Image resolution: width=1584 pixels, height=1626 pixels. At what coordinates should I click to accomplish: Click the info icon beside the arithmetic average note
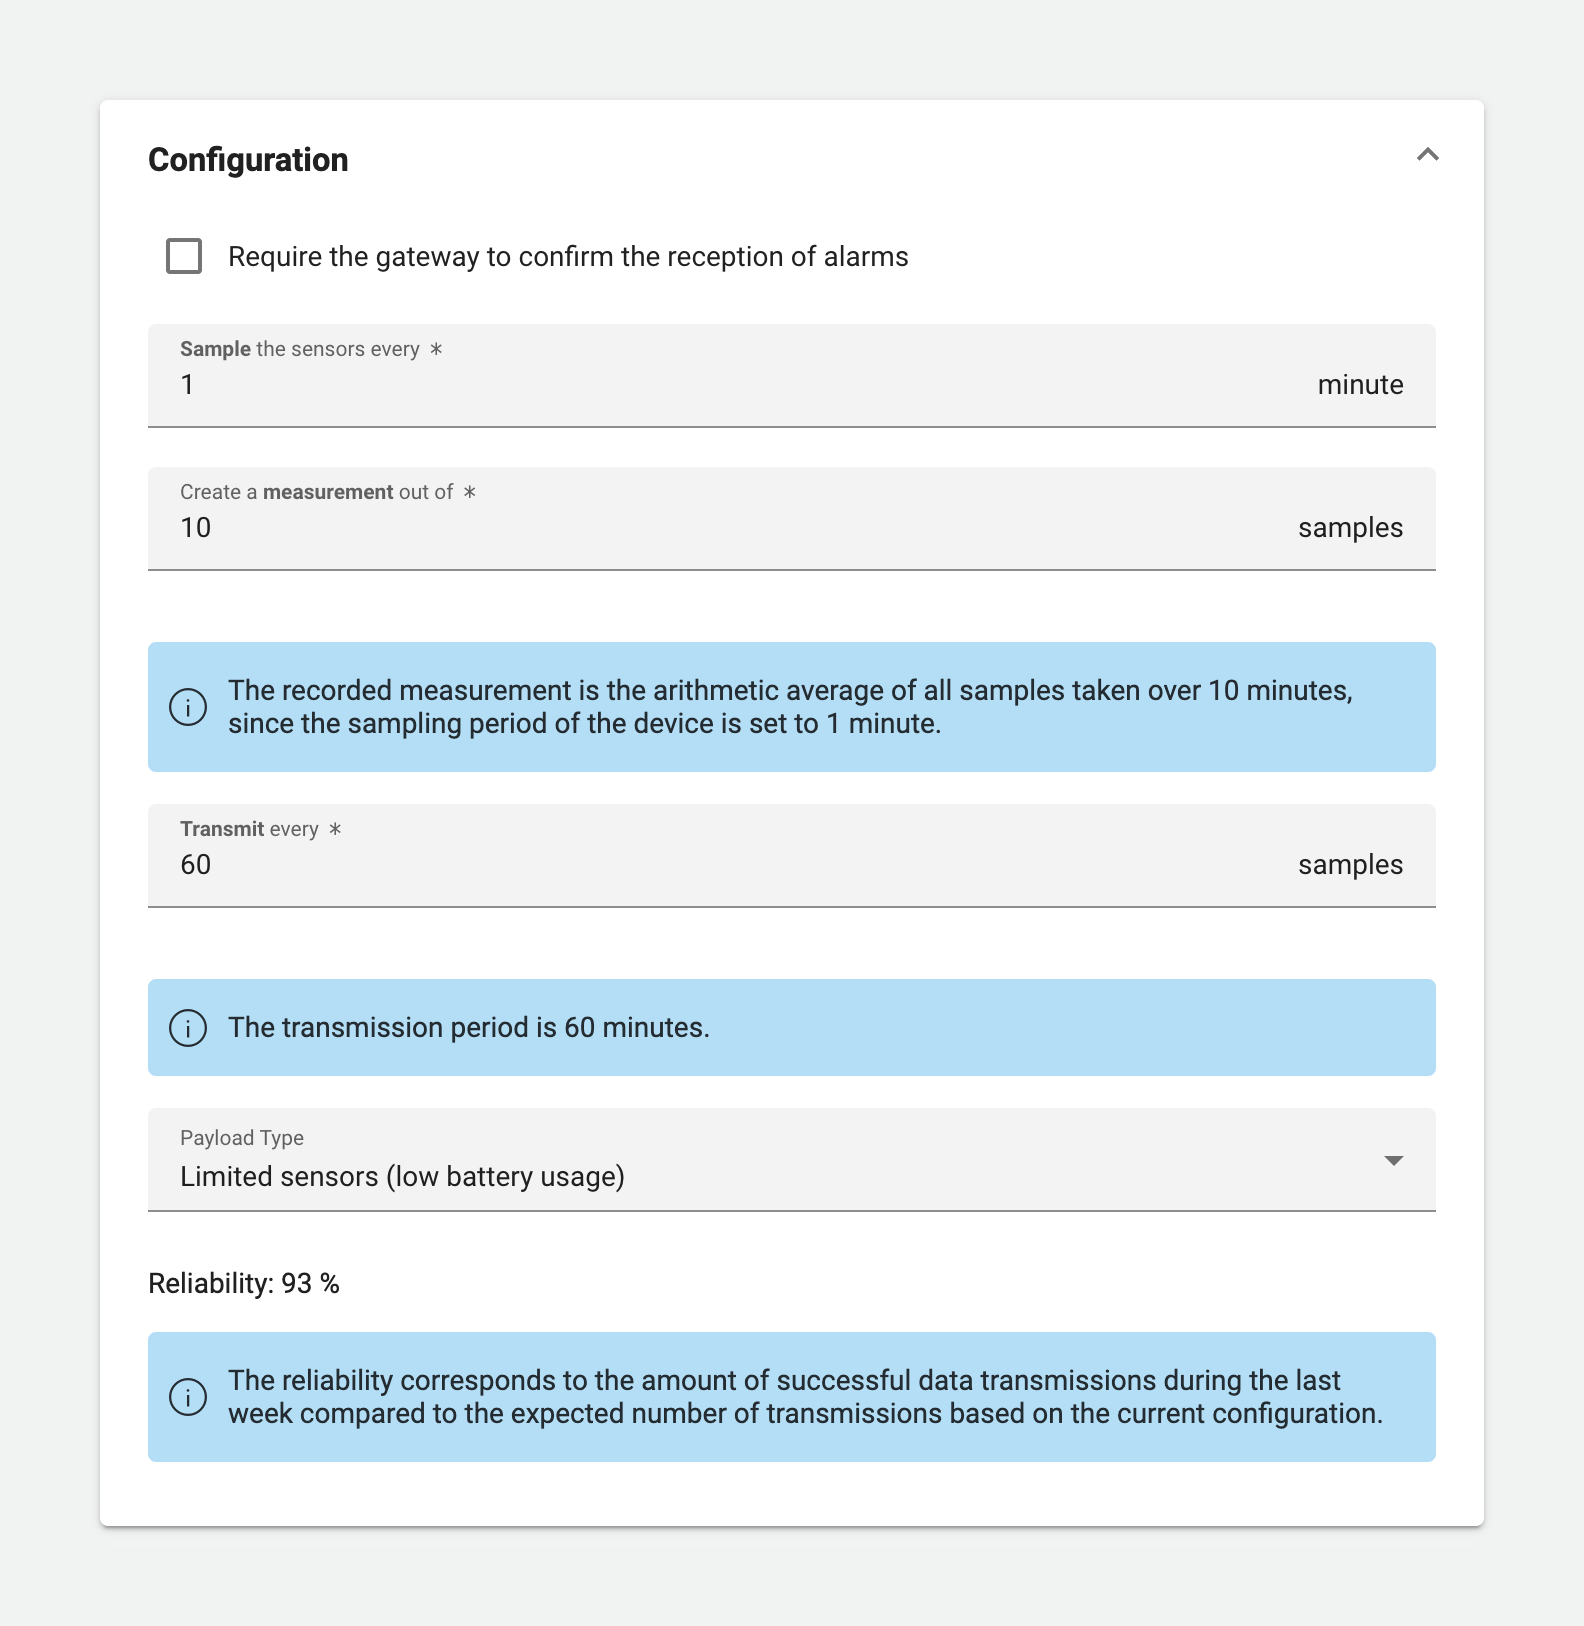(189, 707)
